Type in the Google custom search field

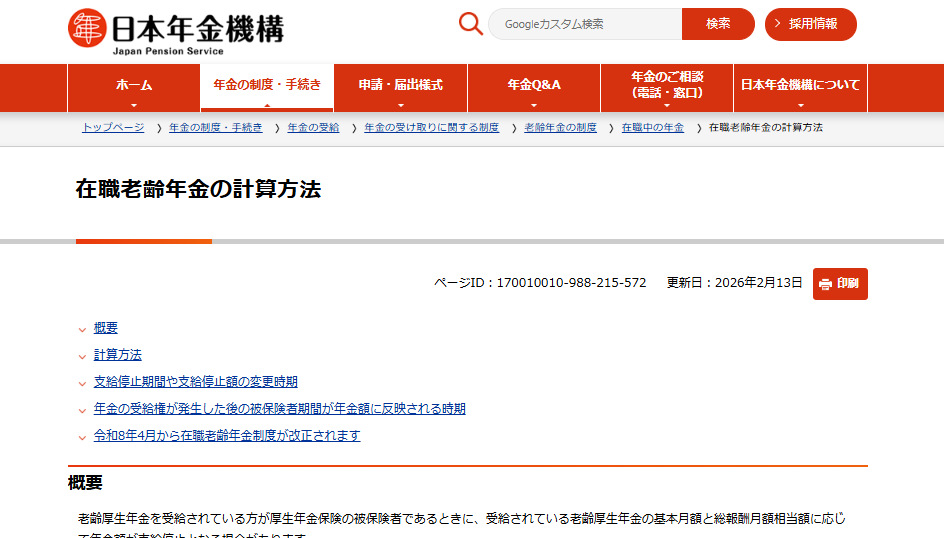585,24
